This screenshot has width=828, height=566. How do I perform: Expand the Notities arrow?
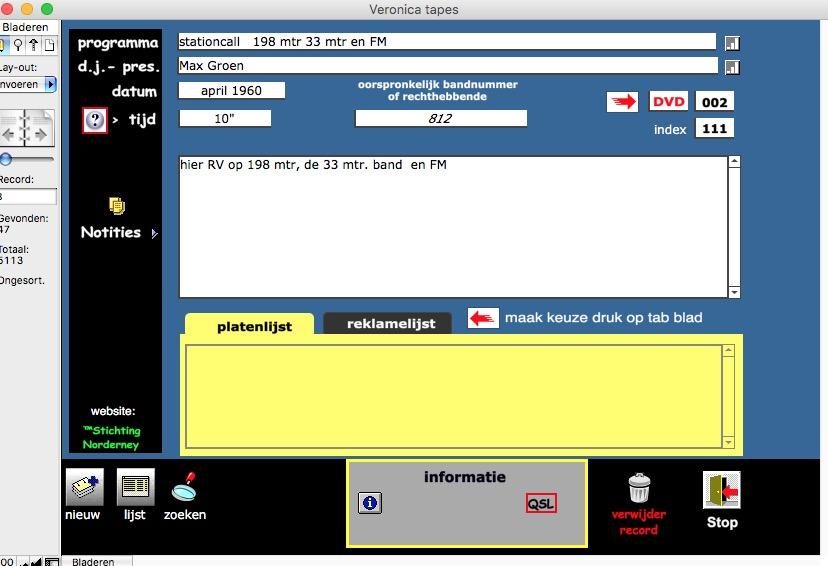[154, 234]
